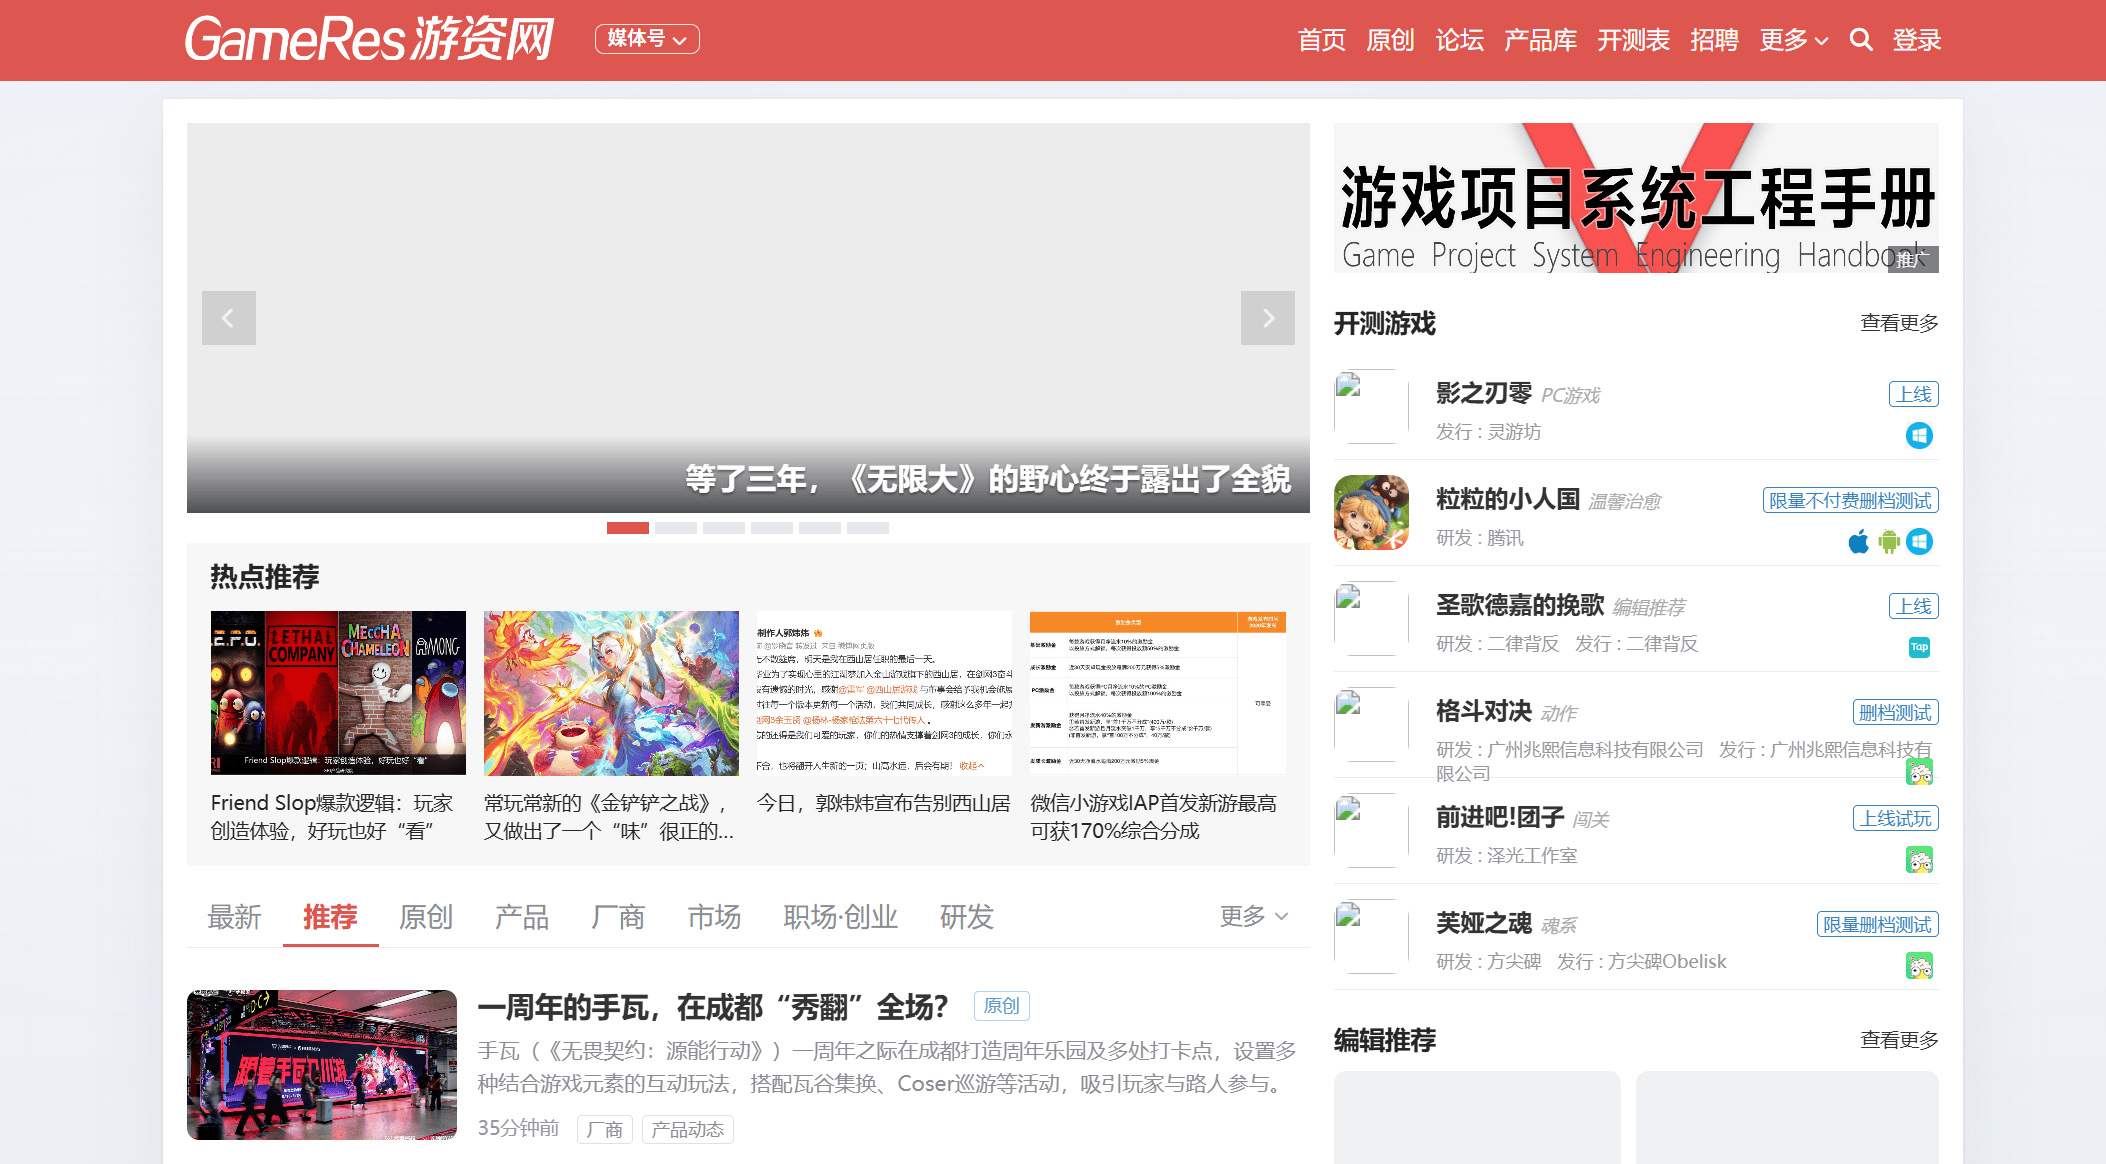2106x1164 pixels.
Task: Select the first carousel indicator
Action: pos(628,528)
